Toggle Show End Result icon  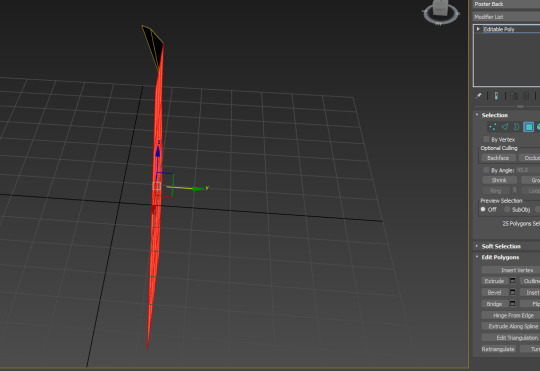coord(496,96)
